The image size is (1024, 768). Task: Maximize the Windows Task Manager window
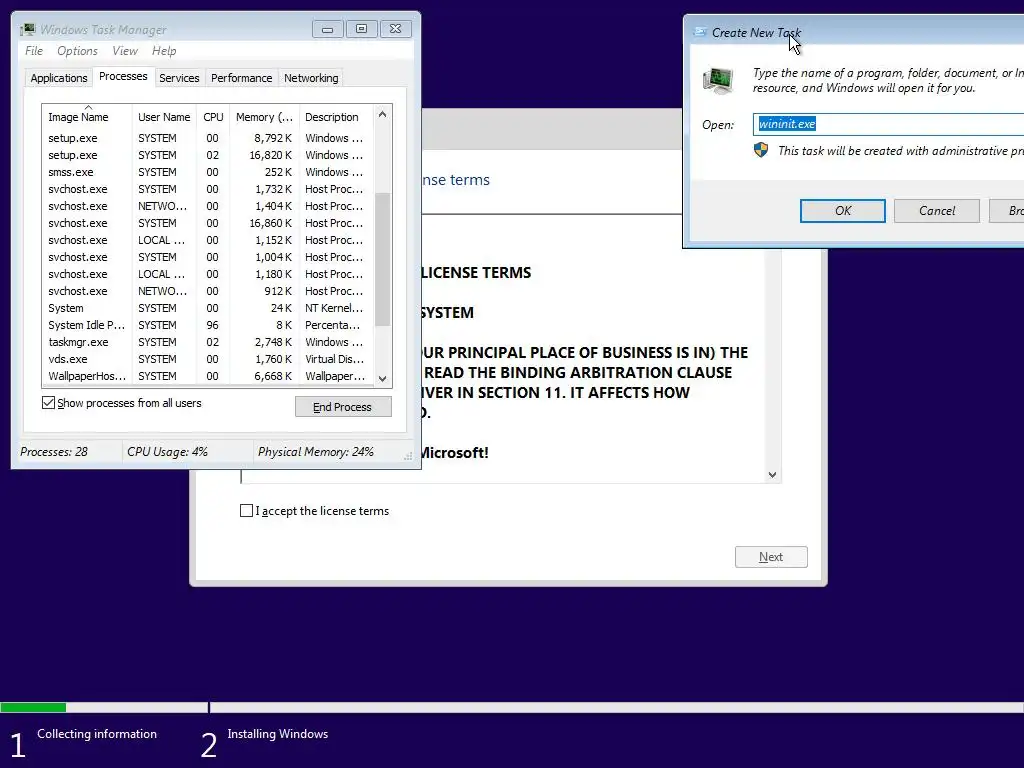(361, 29)
